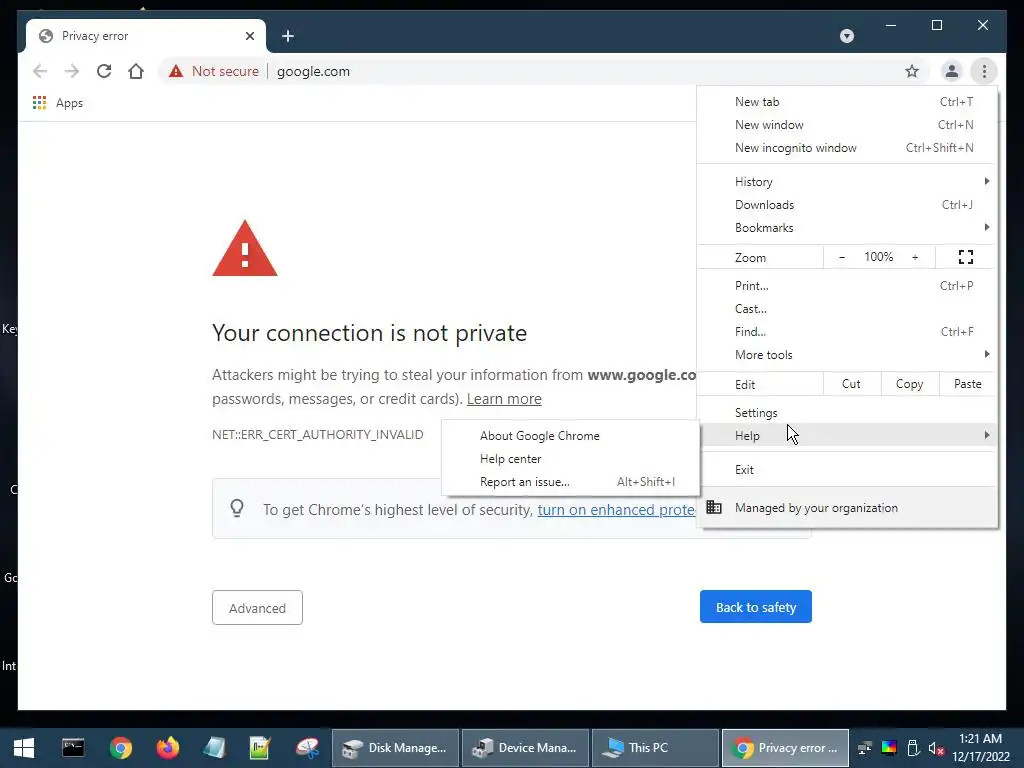The height and width of the screenshot is (768, 1024).
Task: Toggle fullscreen mode in Zoom row
Action: point(966,257)
